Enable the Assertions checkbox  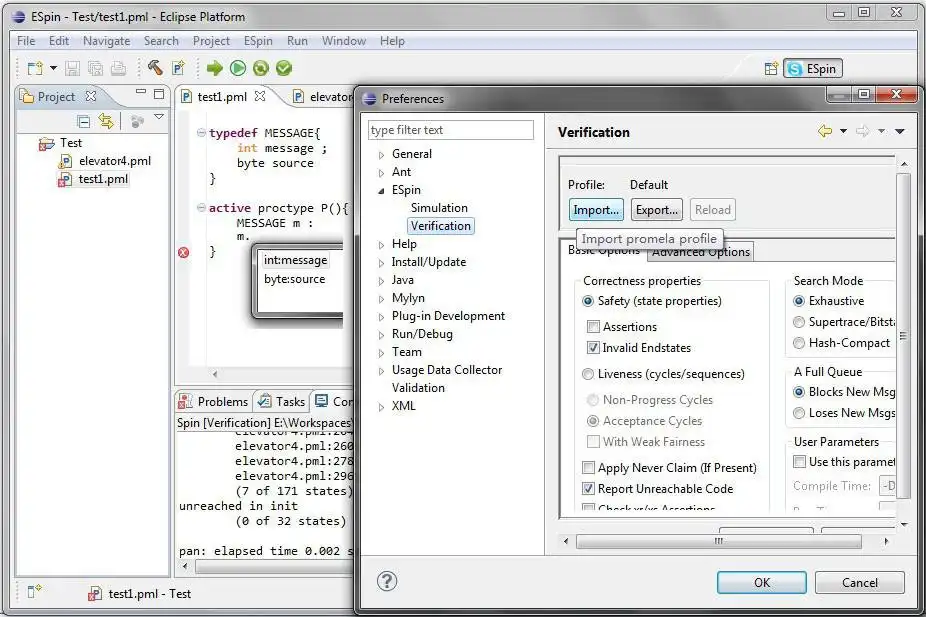(593, 327)
